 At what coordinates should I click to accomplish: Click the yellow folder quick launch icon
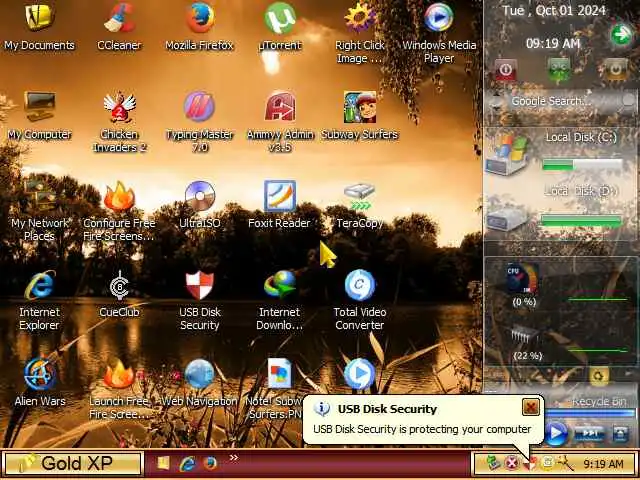[x=163, y=463]
